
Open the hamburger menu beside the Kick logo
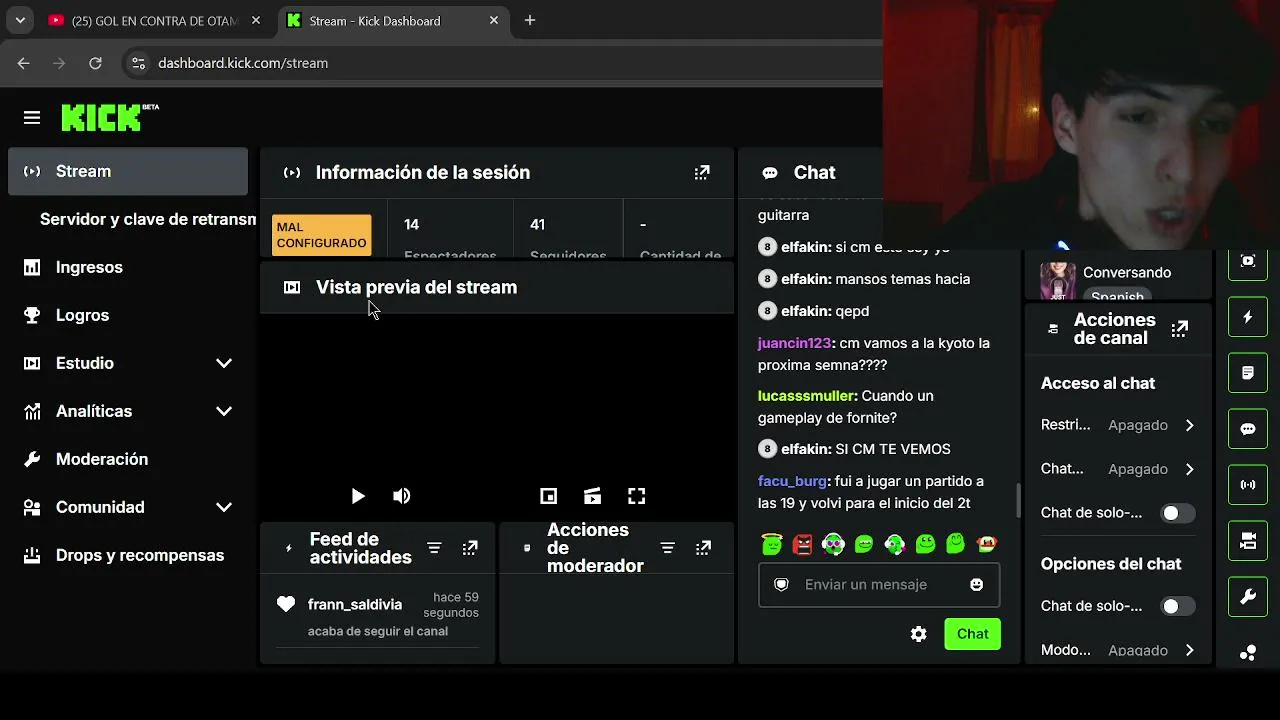click(32, 118)
